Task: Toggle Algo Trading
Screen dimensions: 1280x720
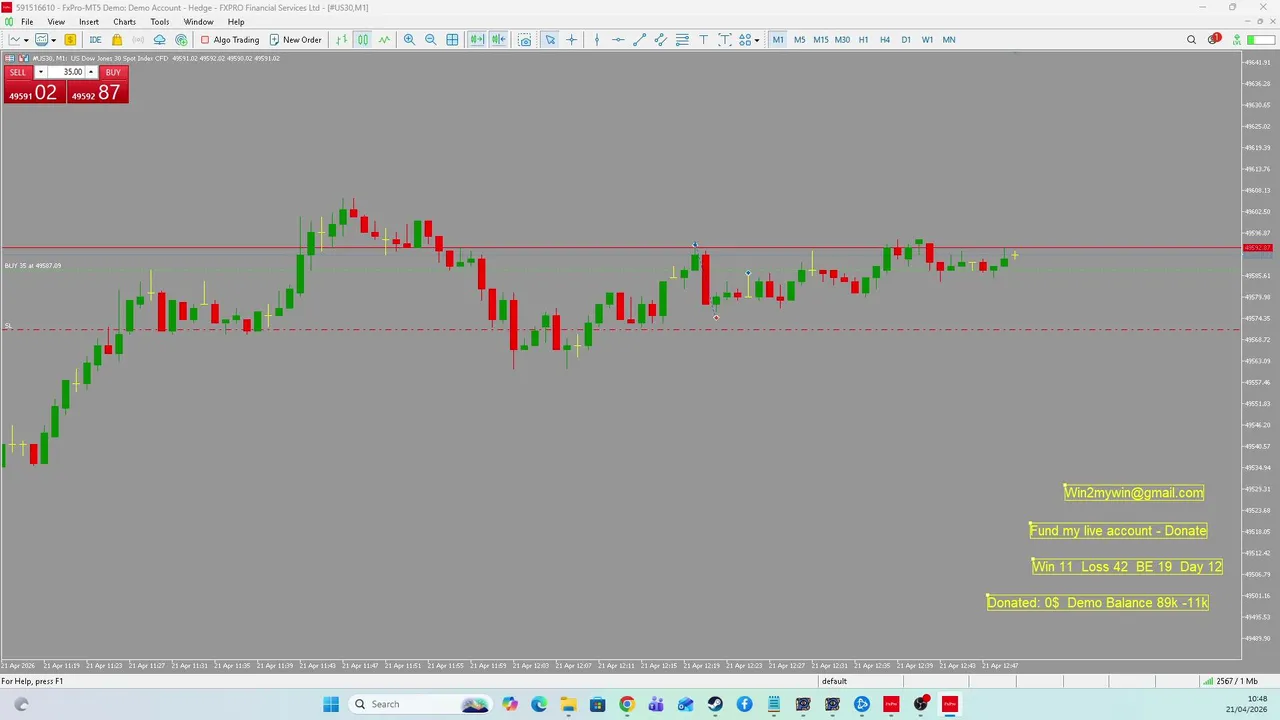Action: 229,40
